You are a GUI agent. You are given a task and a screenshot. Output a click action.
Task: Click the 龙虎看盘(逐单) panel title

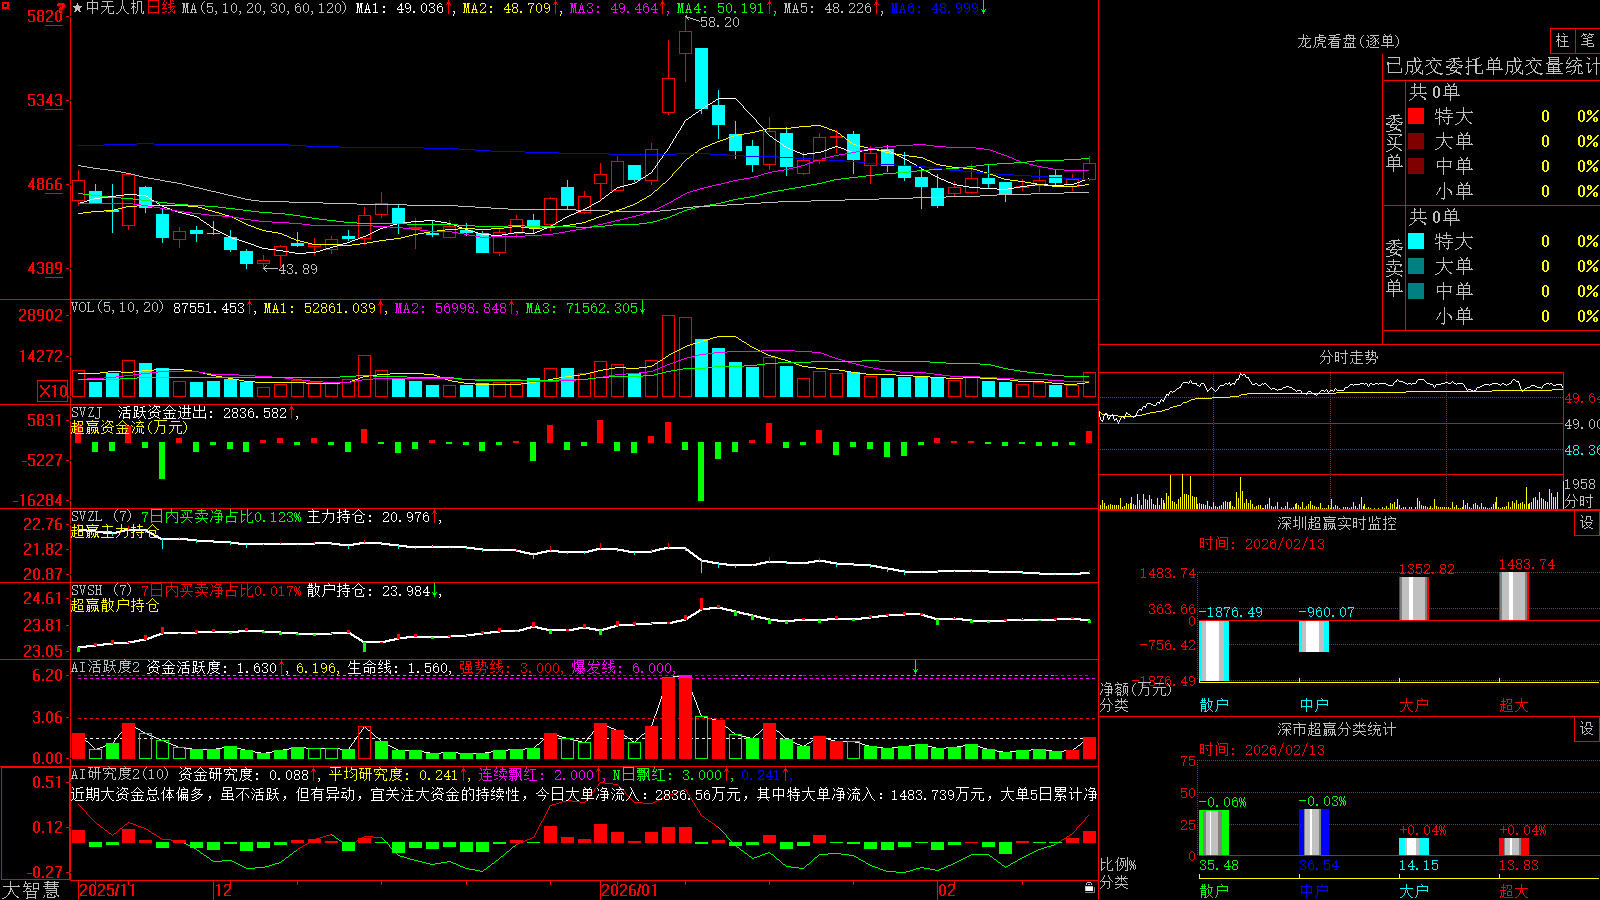1348,41
